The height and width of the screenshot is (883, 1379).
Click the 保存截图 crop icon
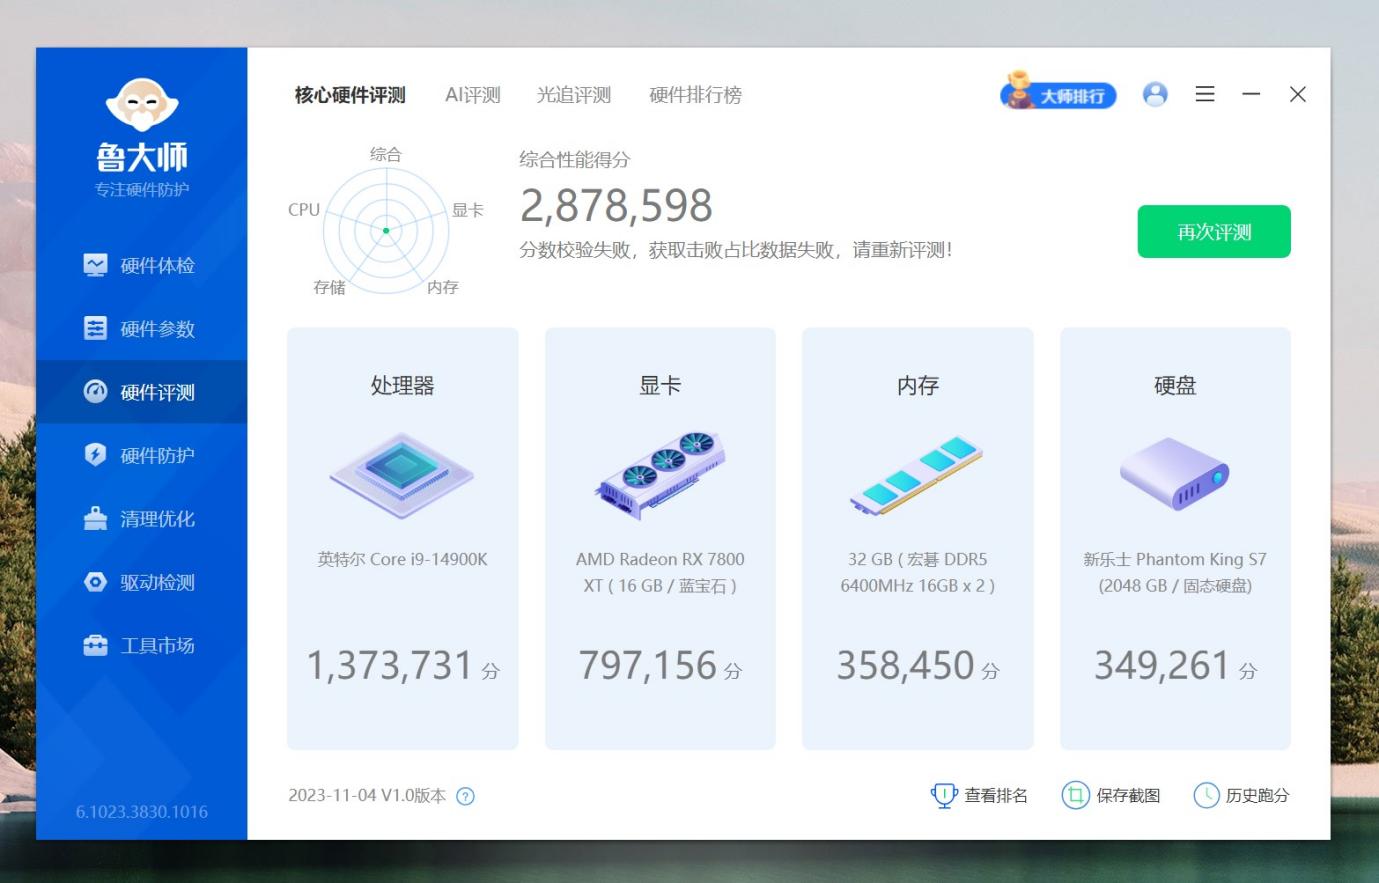click(1075, 796)
